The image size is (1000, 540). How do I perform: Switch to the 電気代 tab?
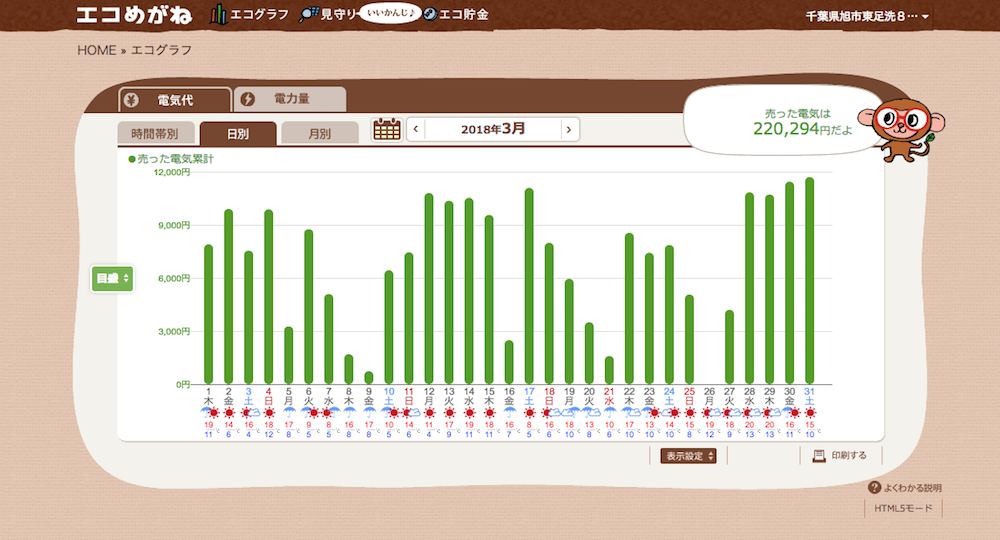point(175,99)
